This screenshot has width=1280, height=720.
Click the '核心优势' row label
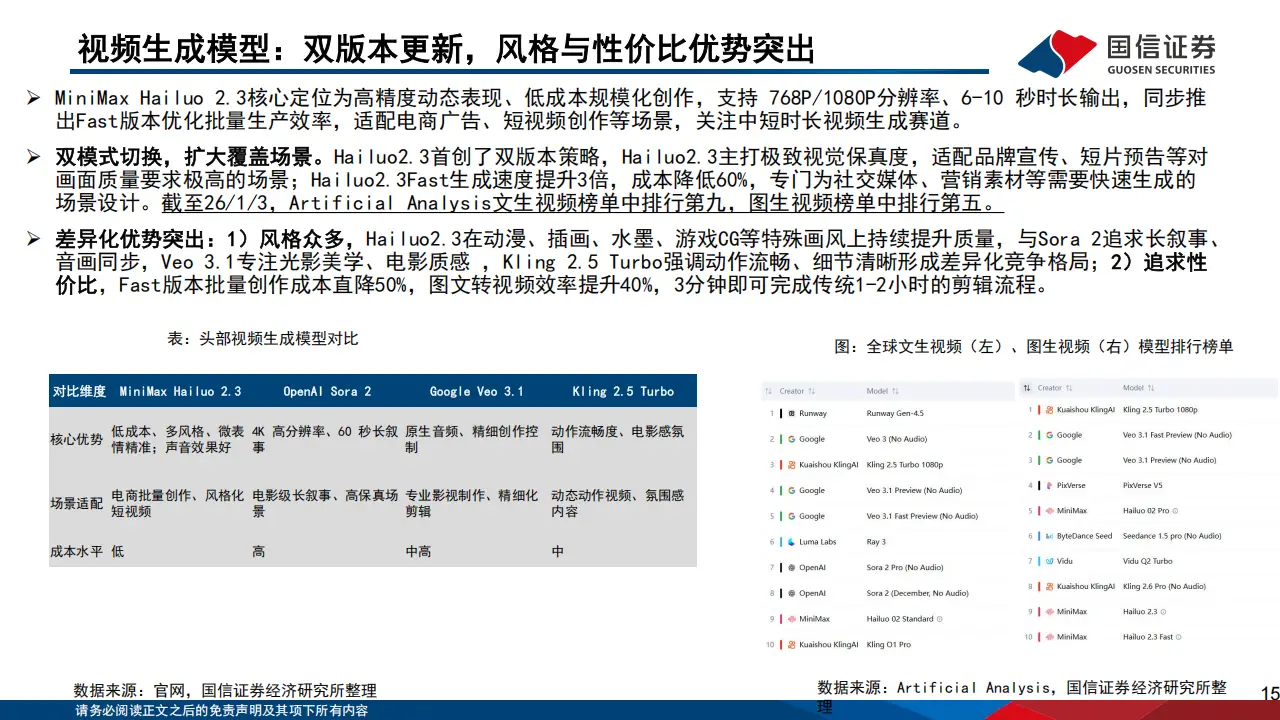(x=77, y=439)
